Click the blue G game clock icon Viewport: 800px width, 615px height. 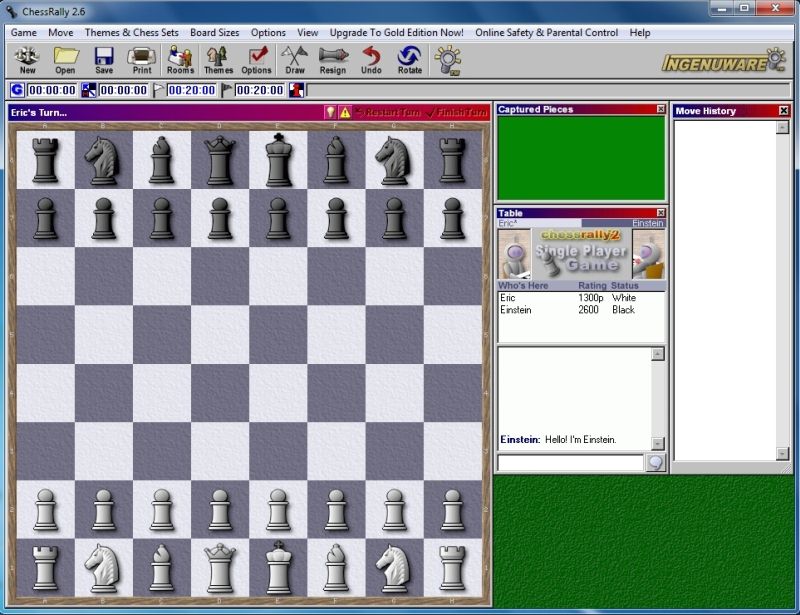[x=17, y=90]
